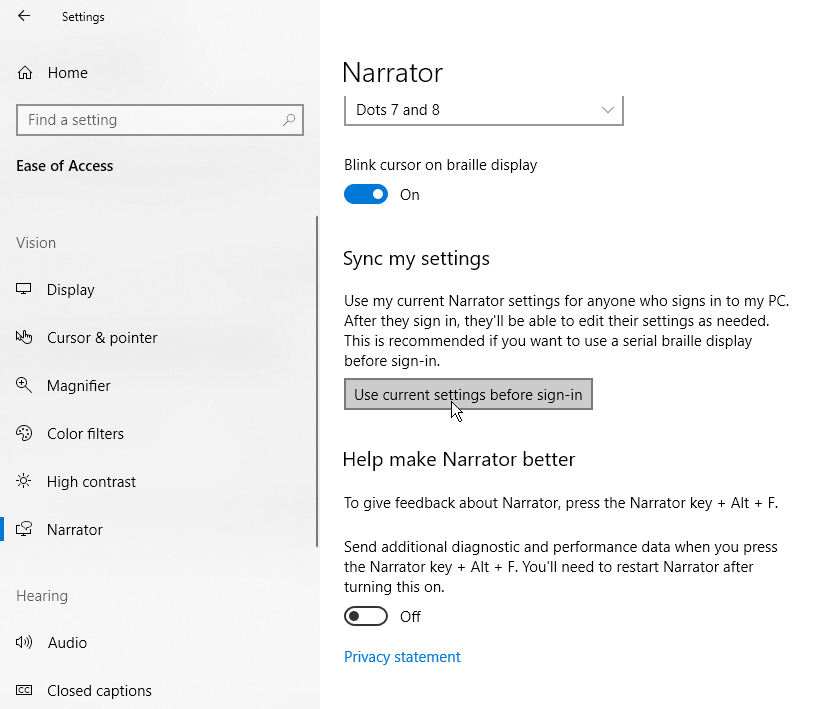The height and width of the screenshot is (709, 838).
Task: Click the Vision section label
Action: point(36,243)
